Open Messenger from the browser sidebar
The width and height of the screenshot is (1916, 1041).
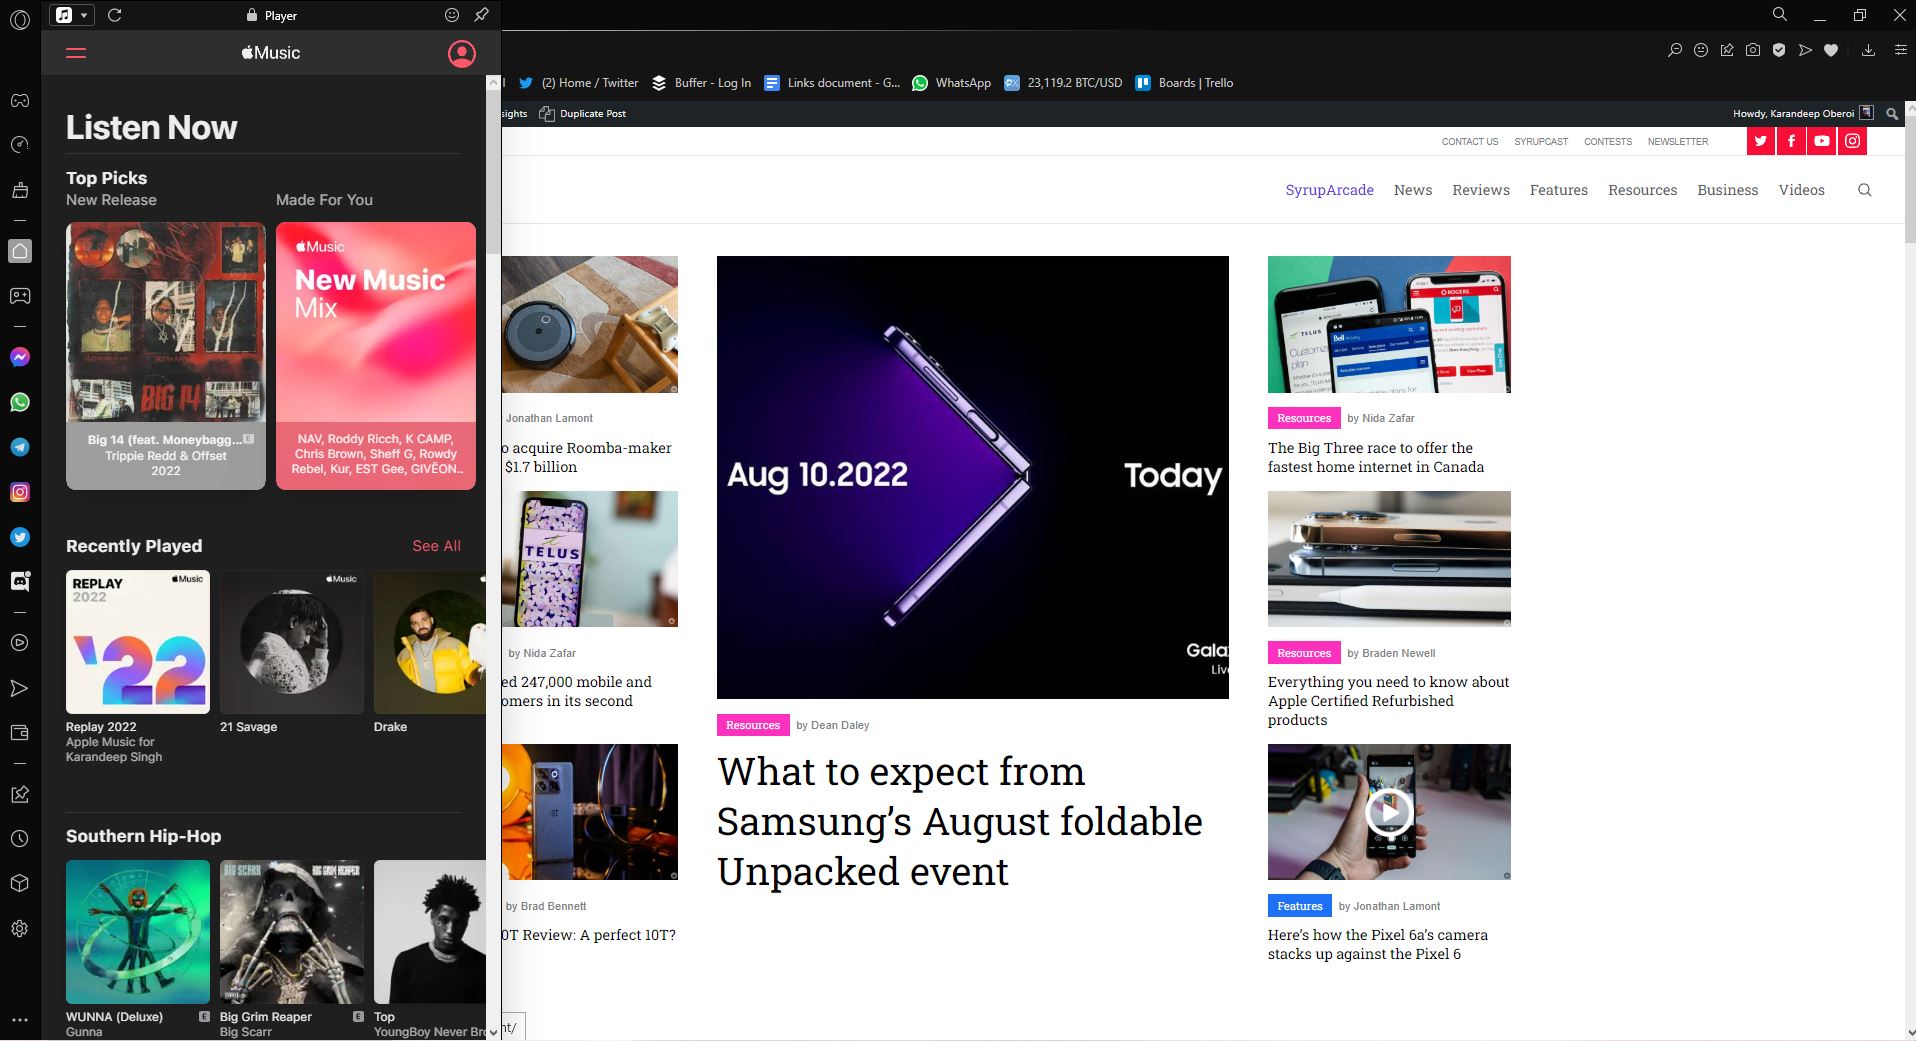coord(20,357)
